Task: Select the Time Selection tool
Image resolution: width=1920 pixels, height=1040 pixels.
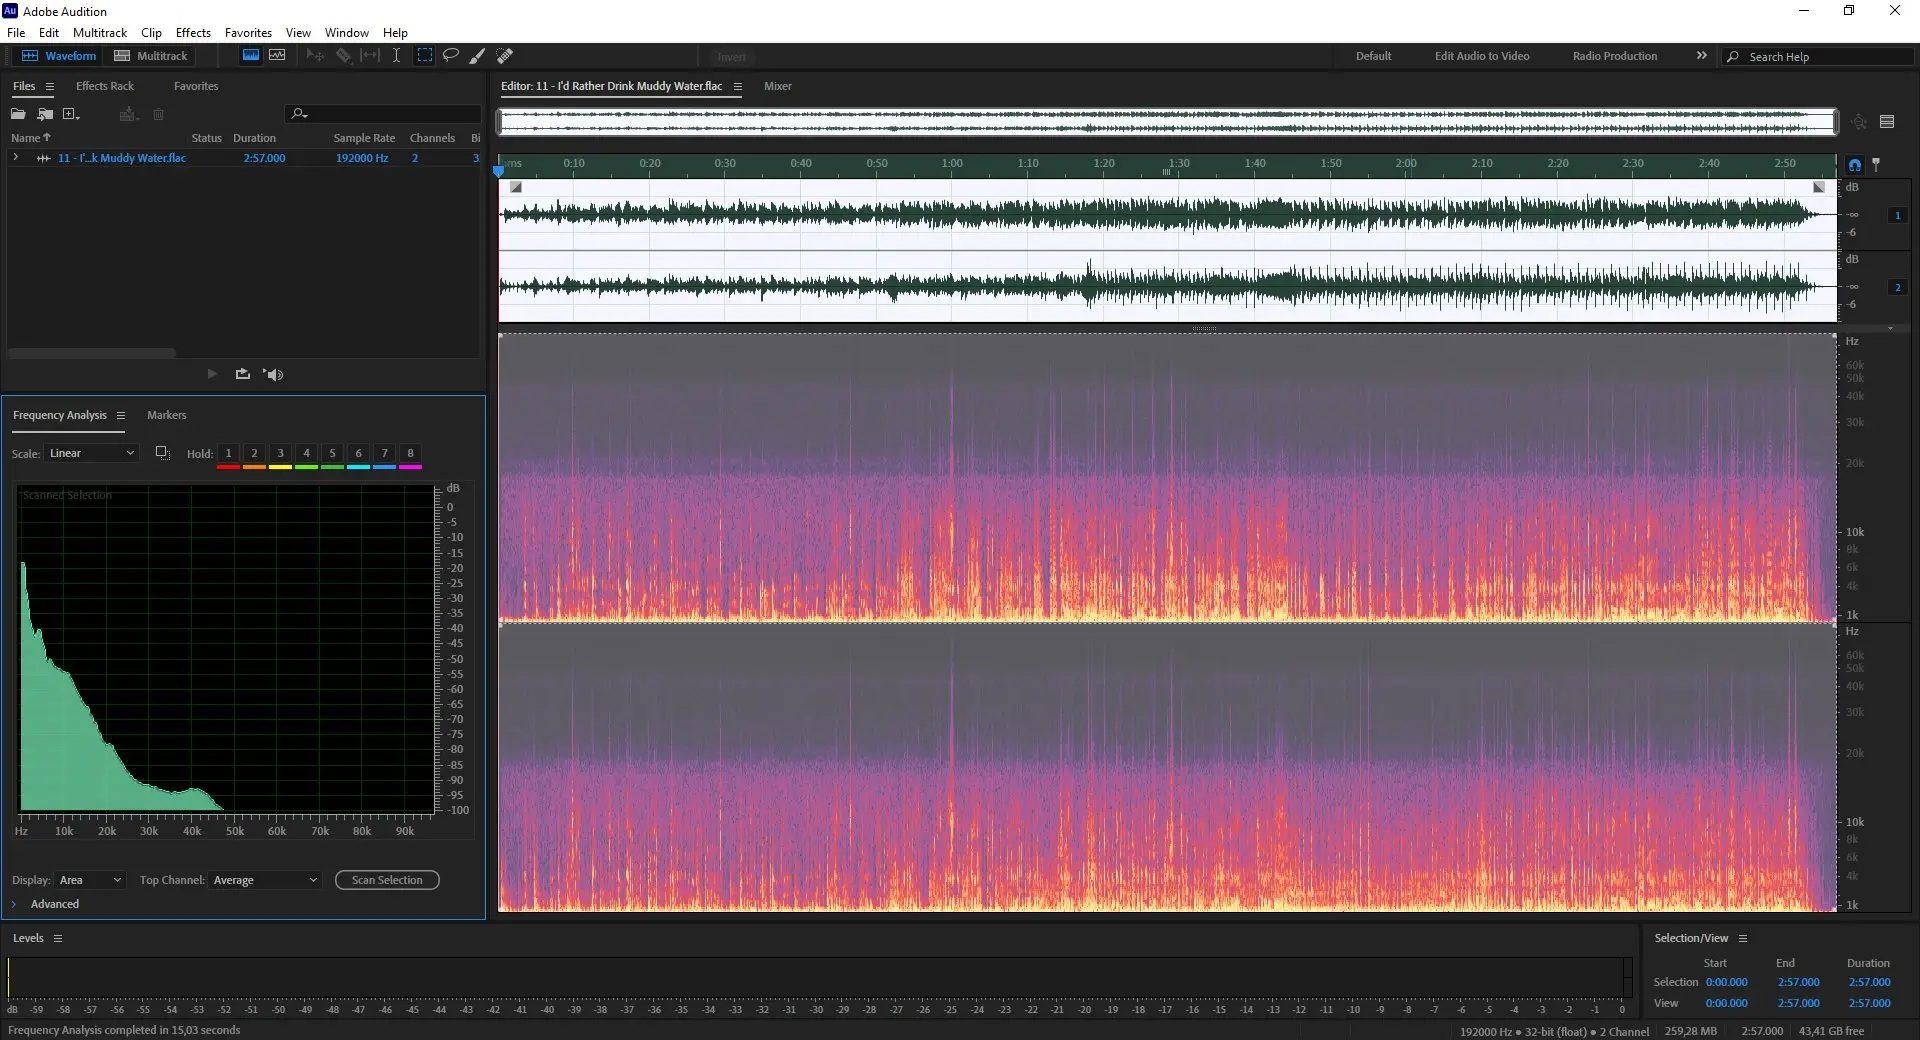Action: [x=396, y=56]
